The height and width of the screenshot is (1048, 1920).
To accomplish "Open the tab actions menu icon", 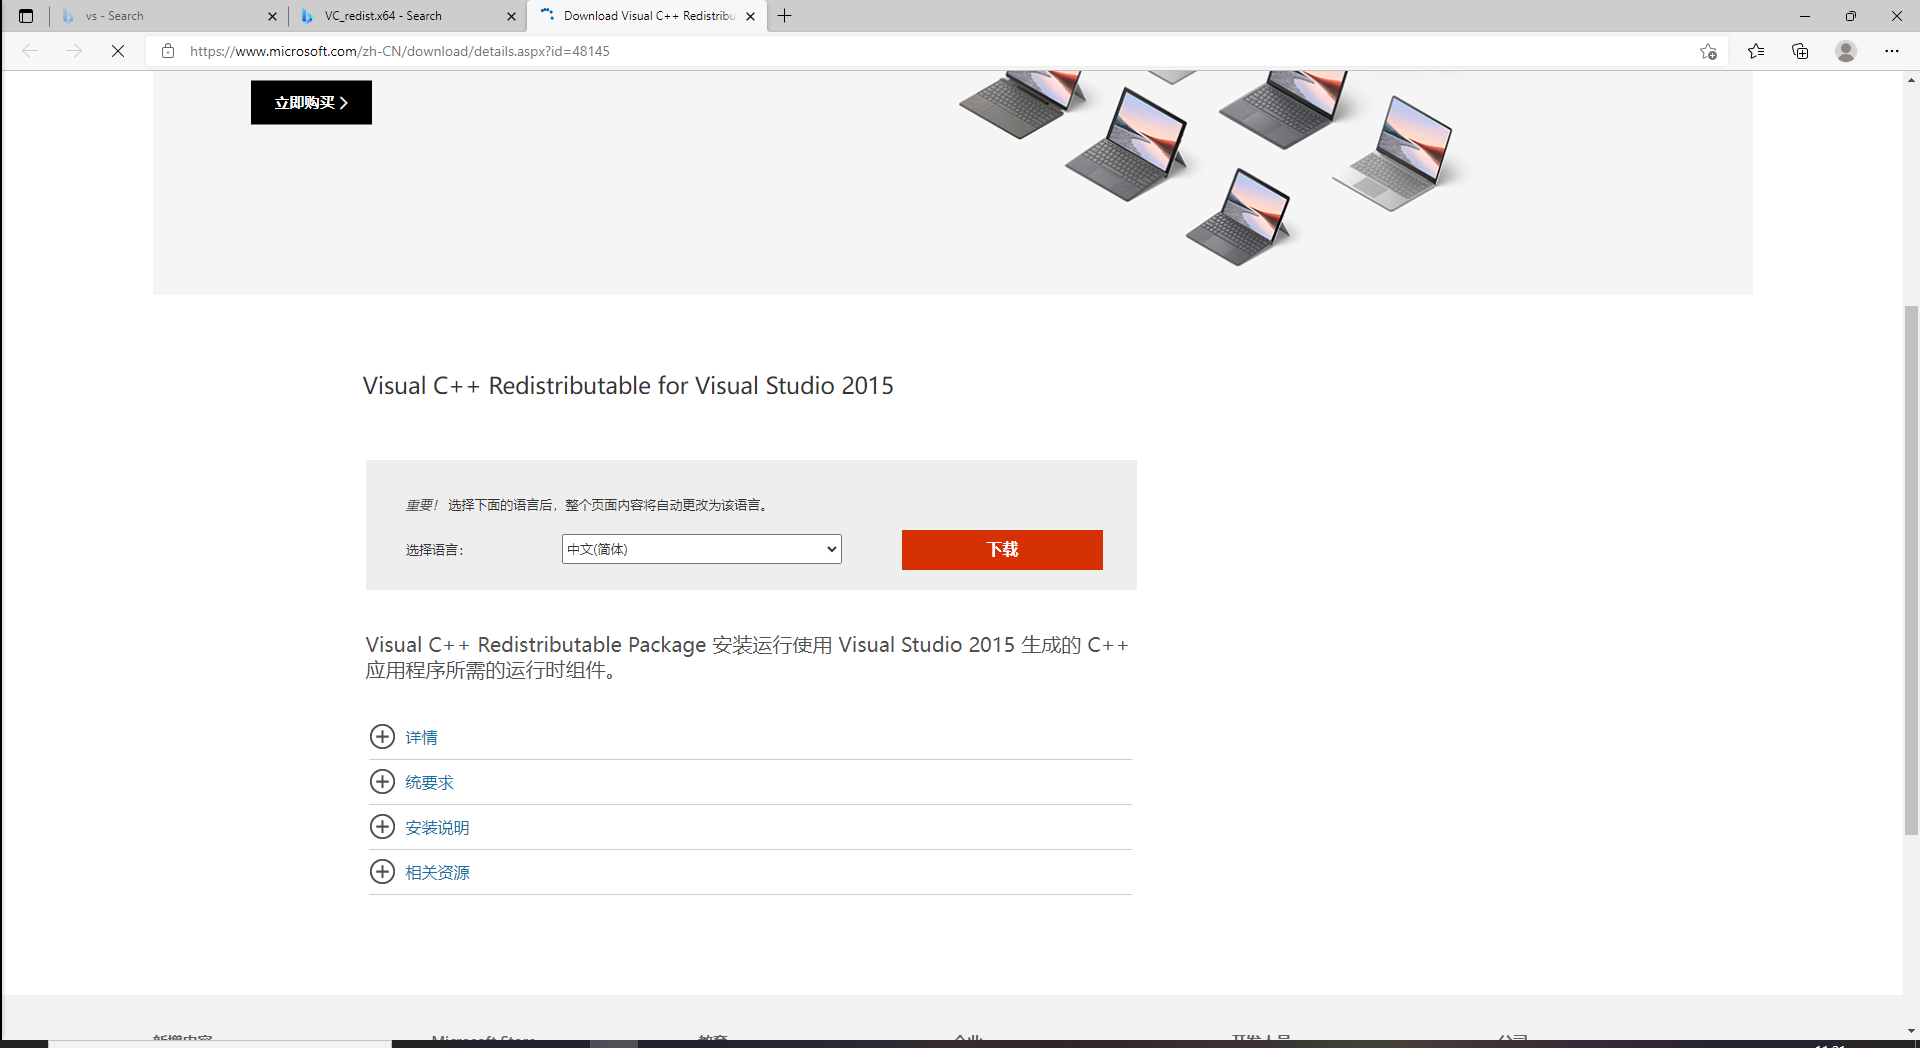I will [26, 16].
